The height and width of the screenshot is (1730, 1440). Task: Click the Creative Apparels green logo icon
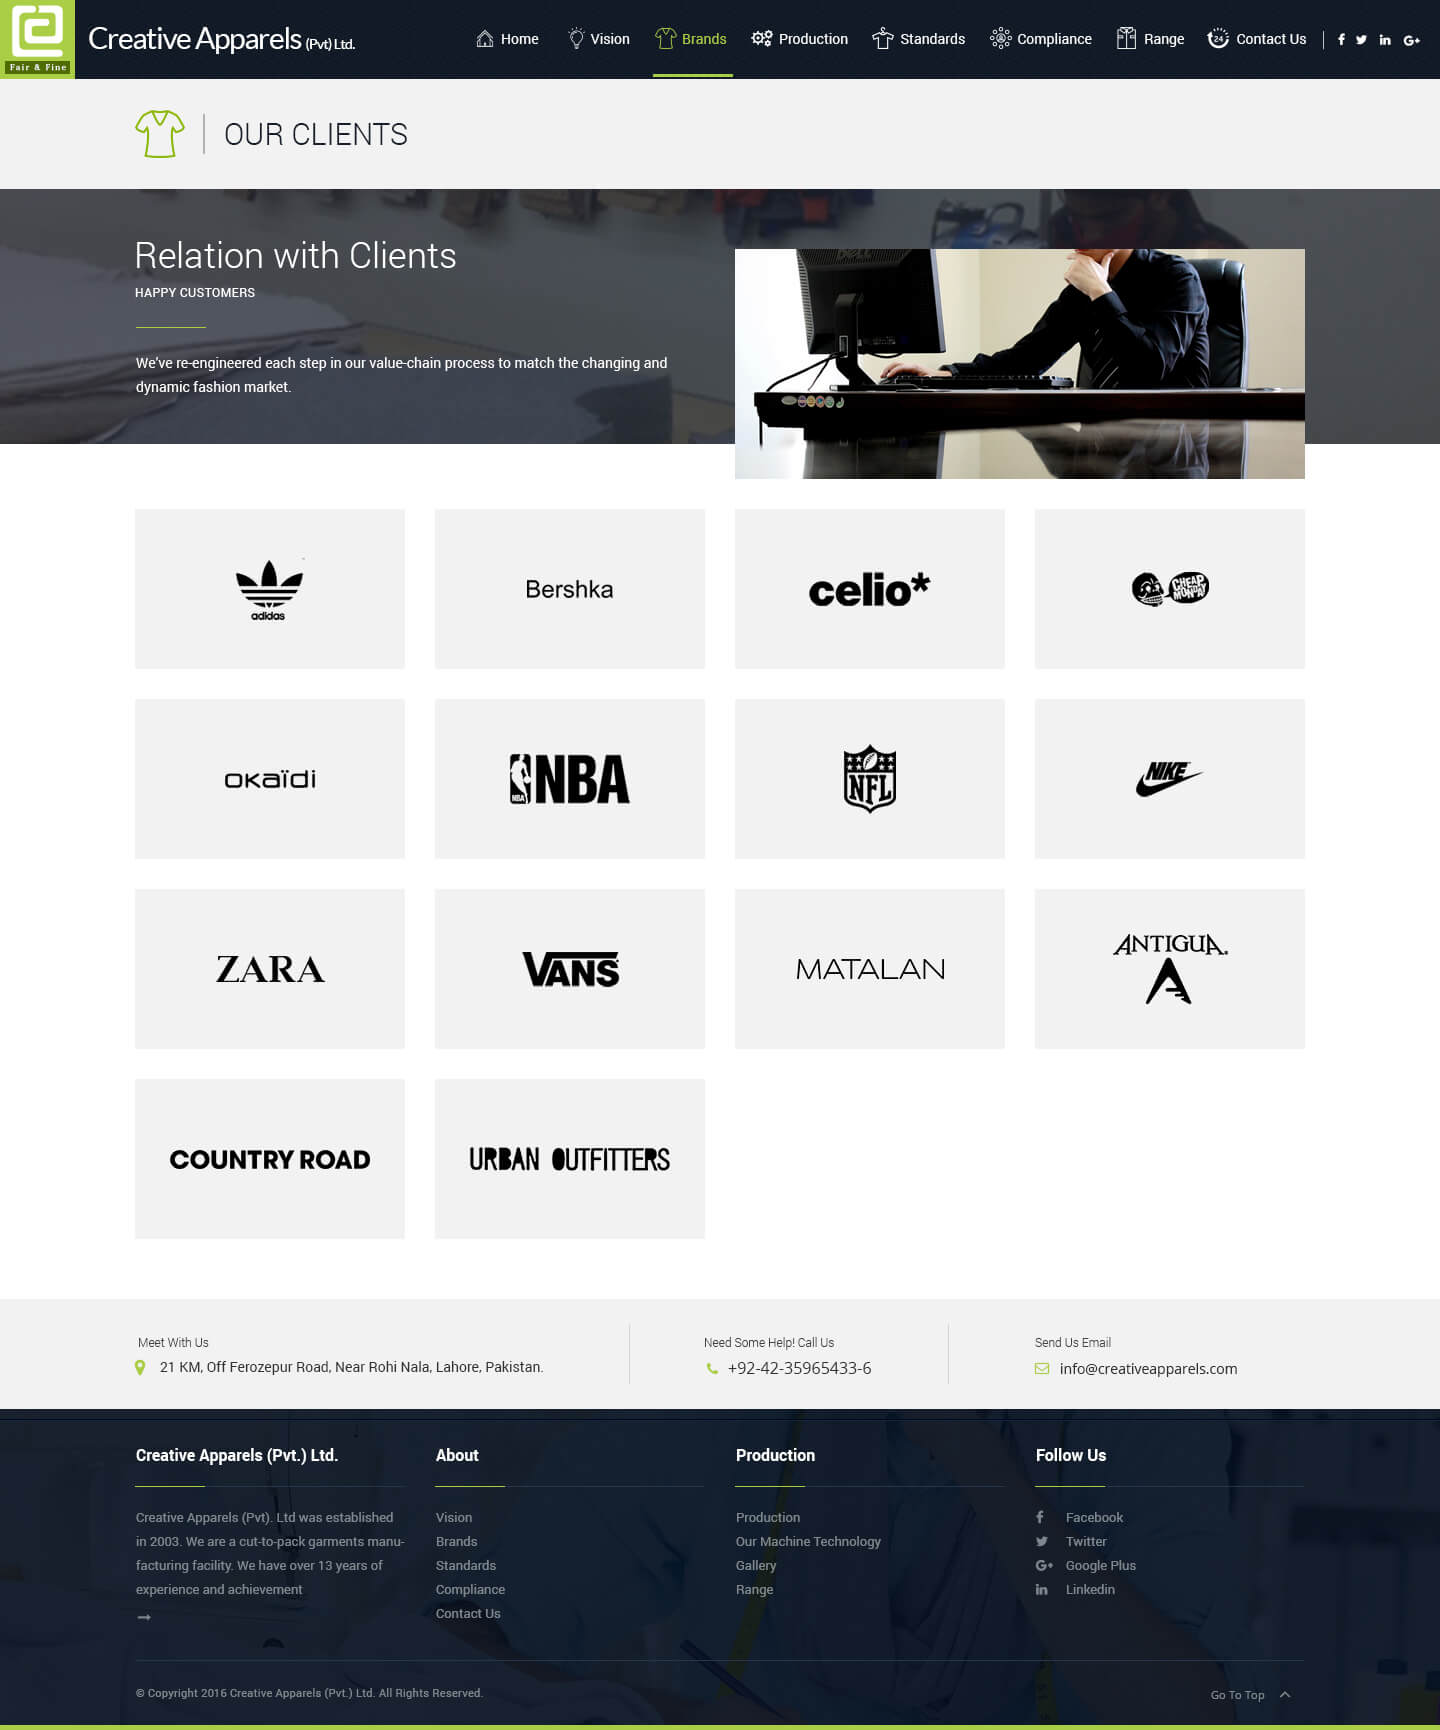tap(37, 39)
